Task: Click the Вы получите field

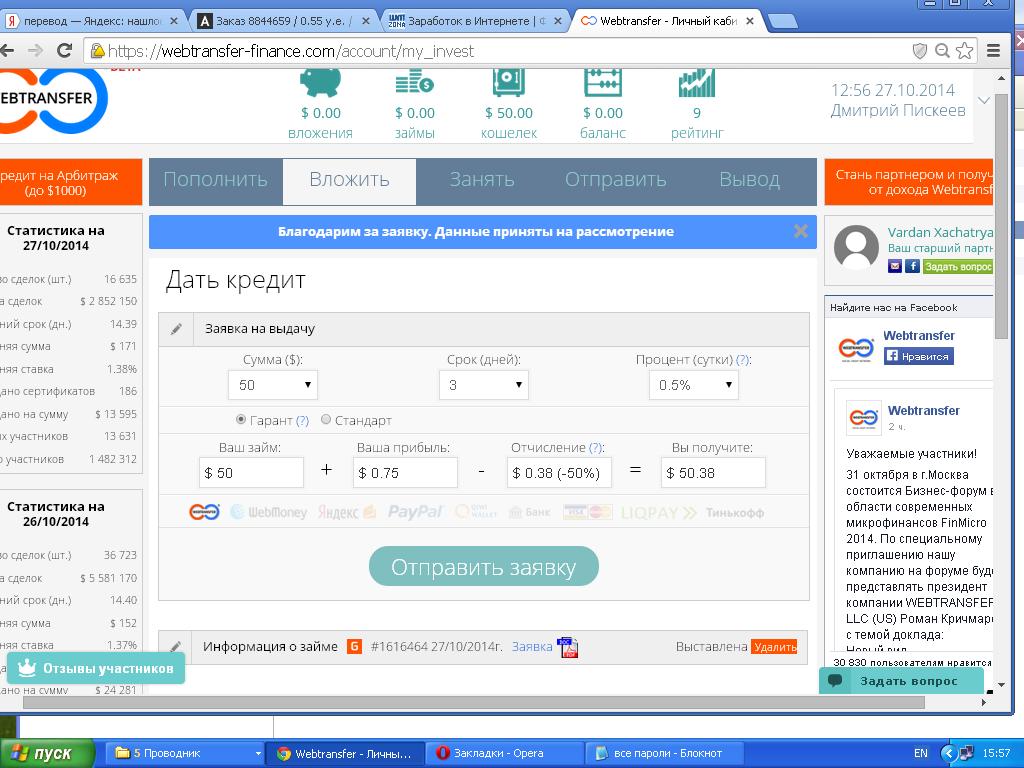Action: pyautogui.click(x=713, y=473)
